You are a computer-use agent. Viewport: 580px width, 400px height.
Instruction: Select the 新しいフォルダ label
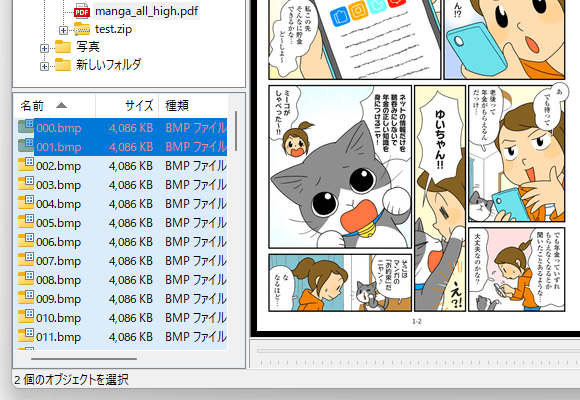click(108, 64)
